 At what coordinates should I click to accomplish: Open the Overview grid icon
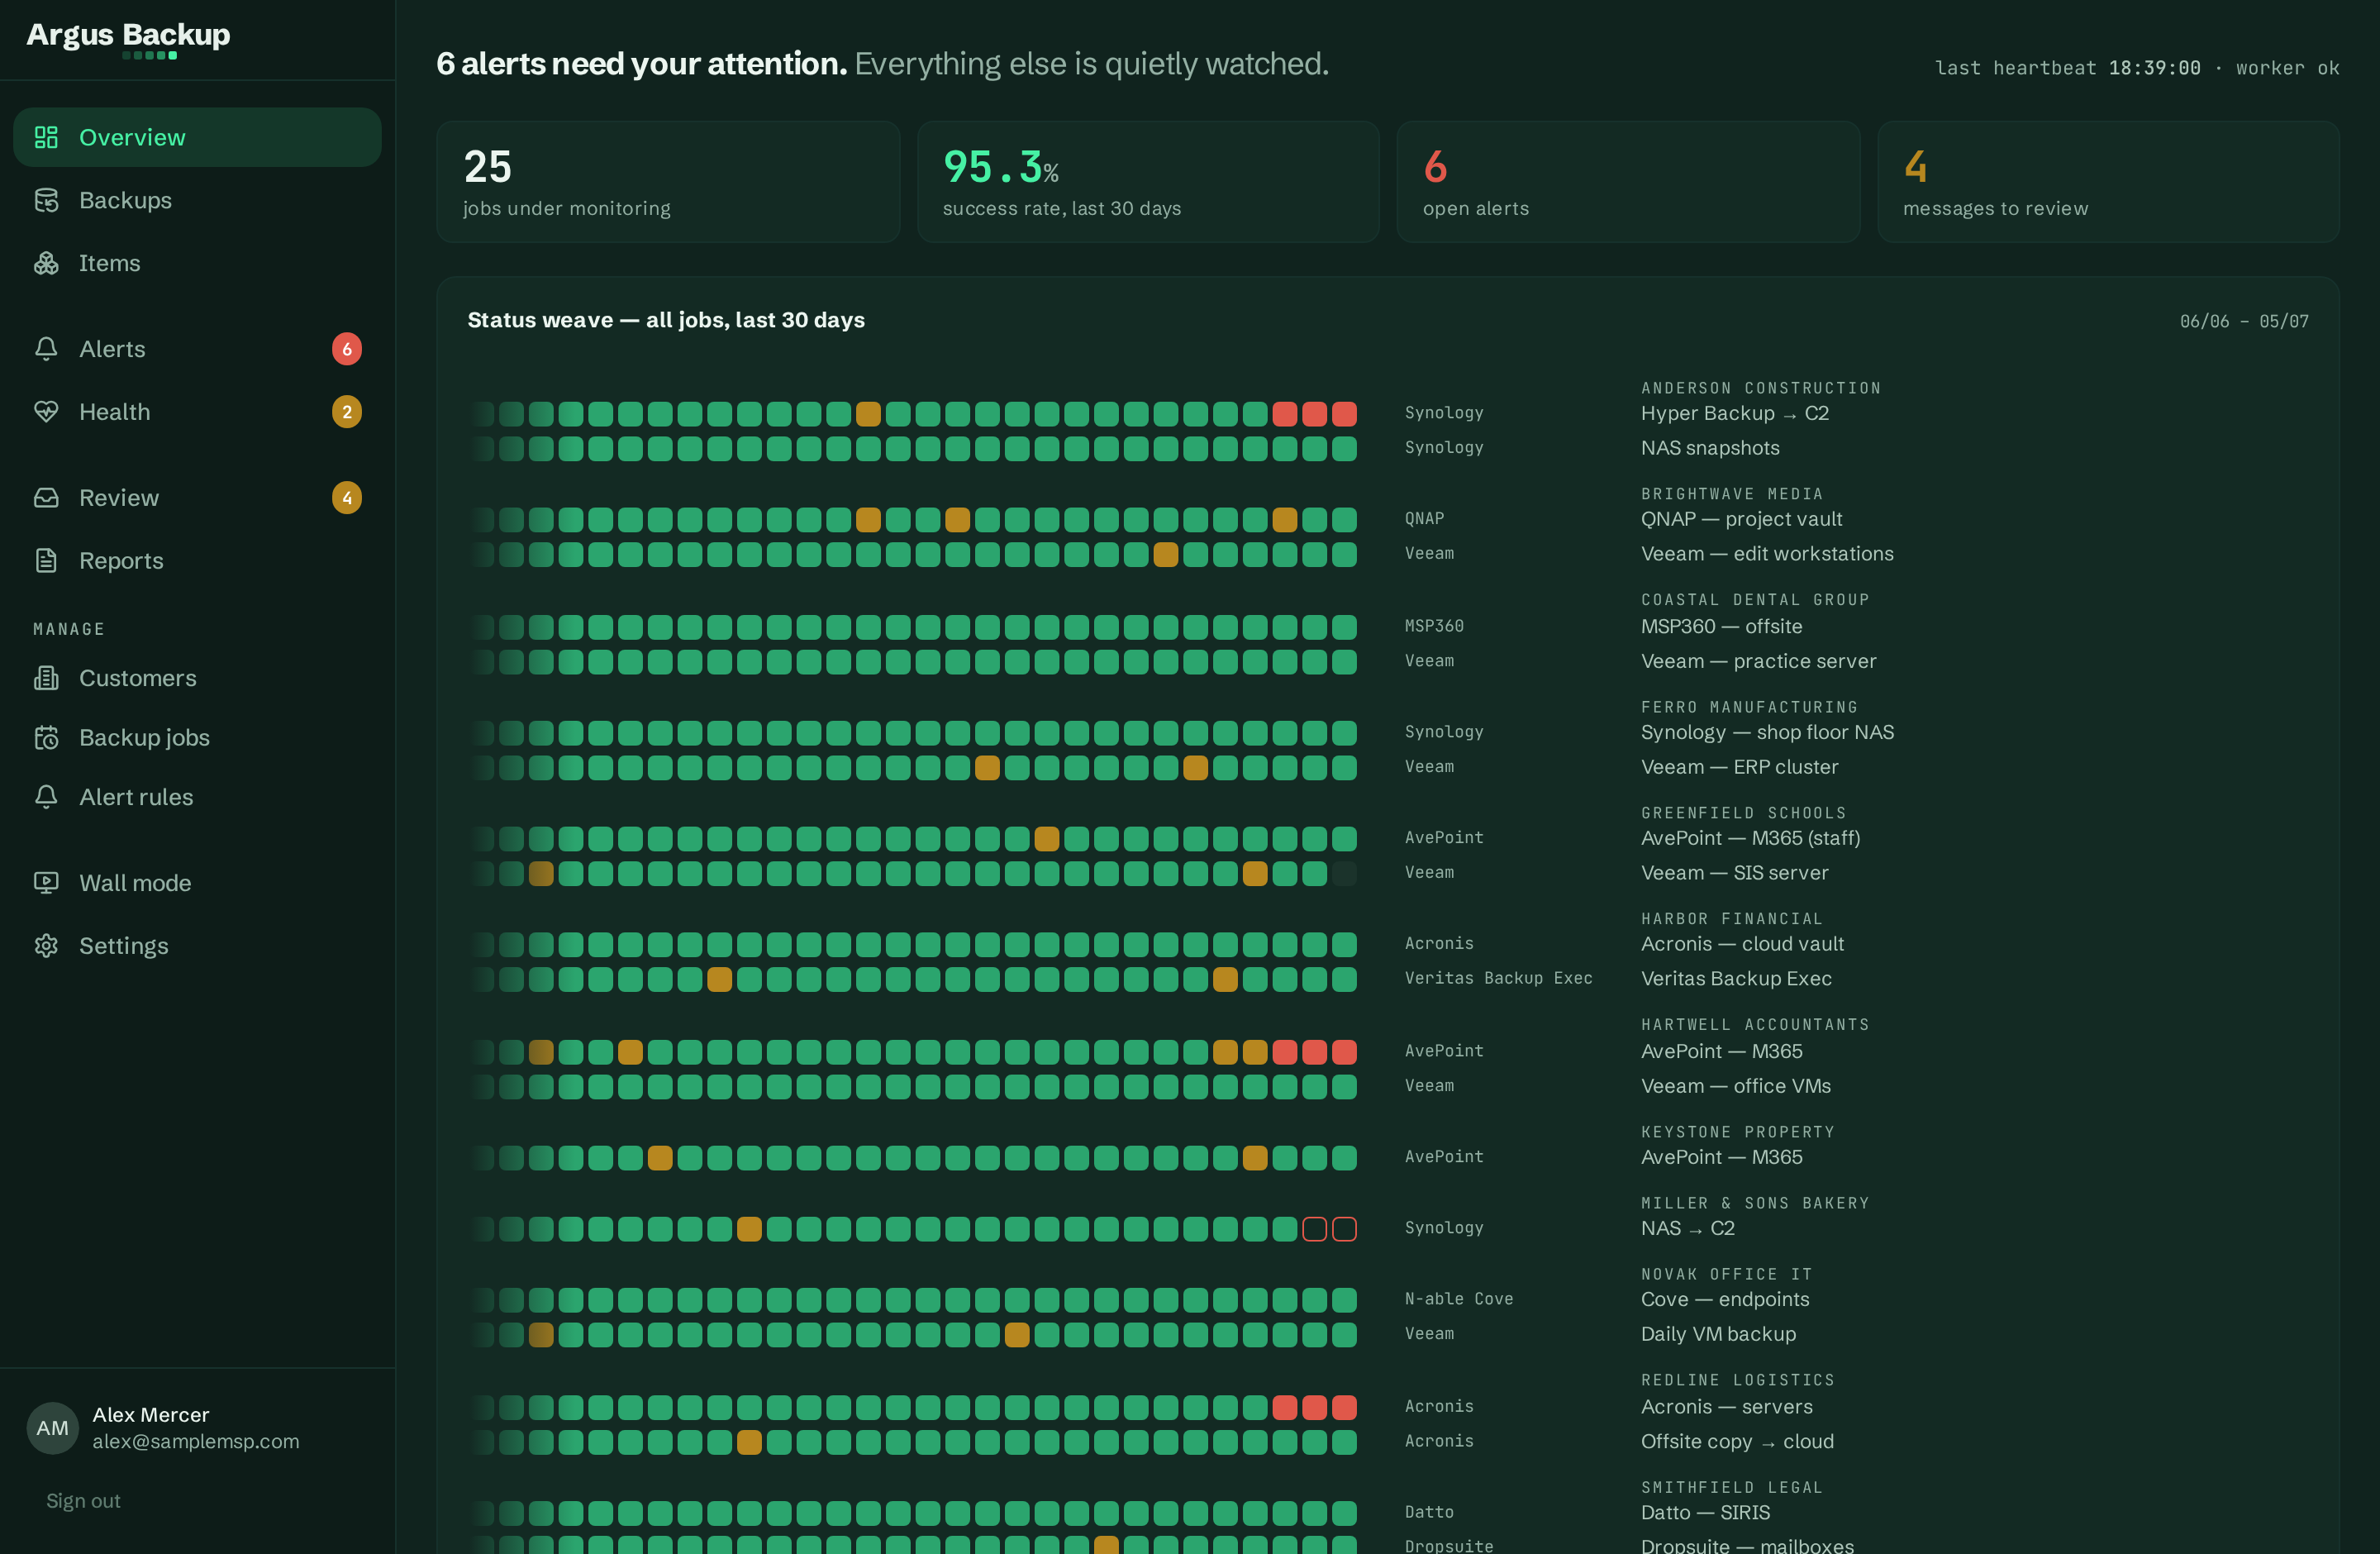(46, 137)
